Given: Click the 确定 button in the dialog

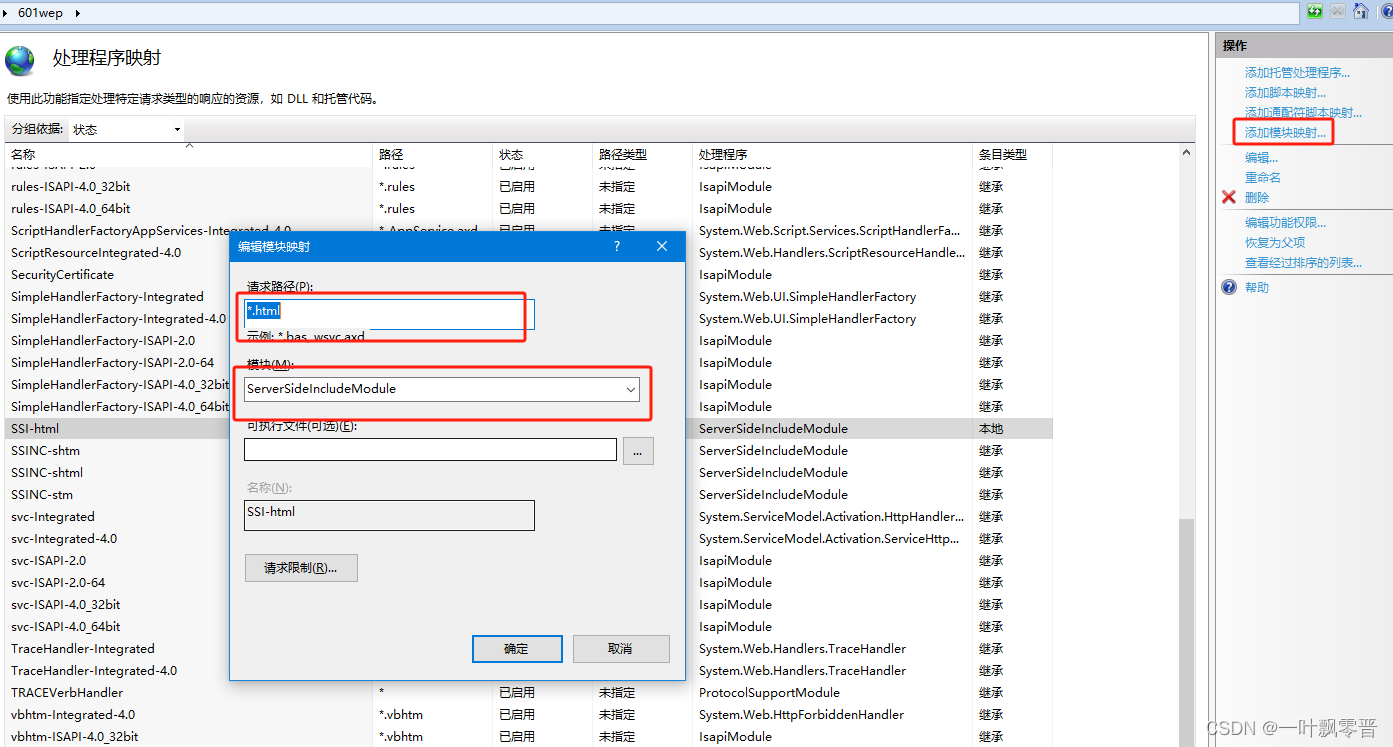Looking at the screenshot, I should 519,649.
